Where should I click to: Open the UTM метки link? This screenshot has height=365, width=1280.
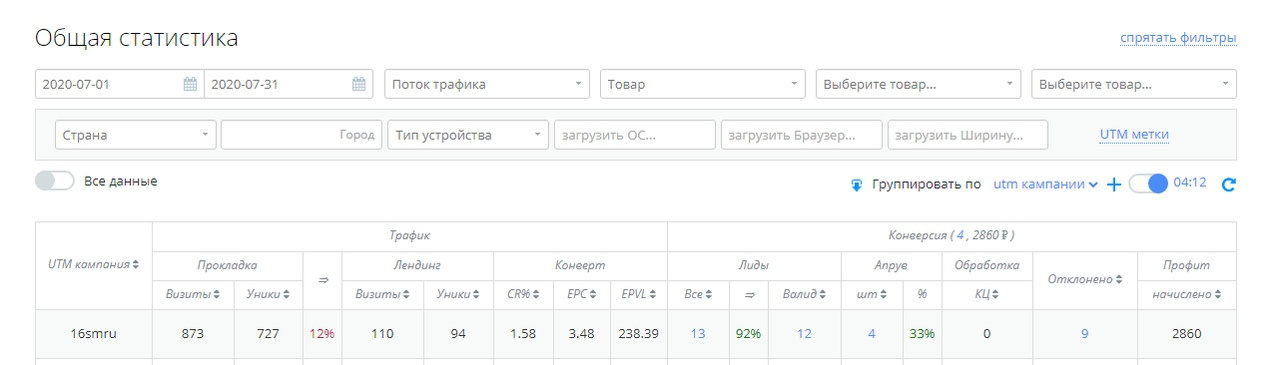click(1134, 134)
